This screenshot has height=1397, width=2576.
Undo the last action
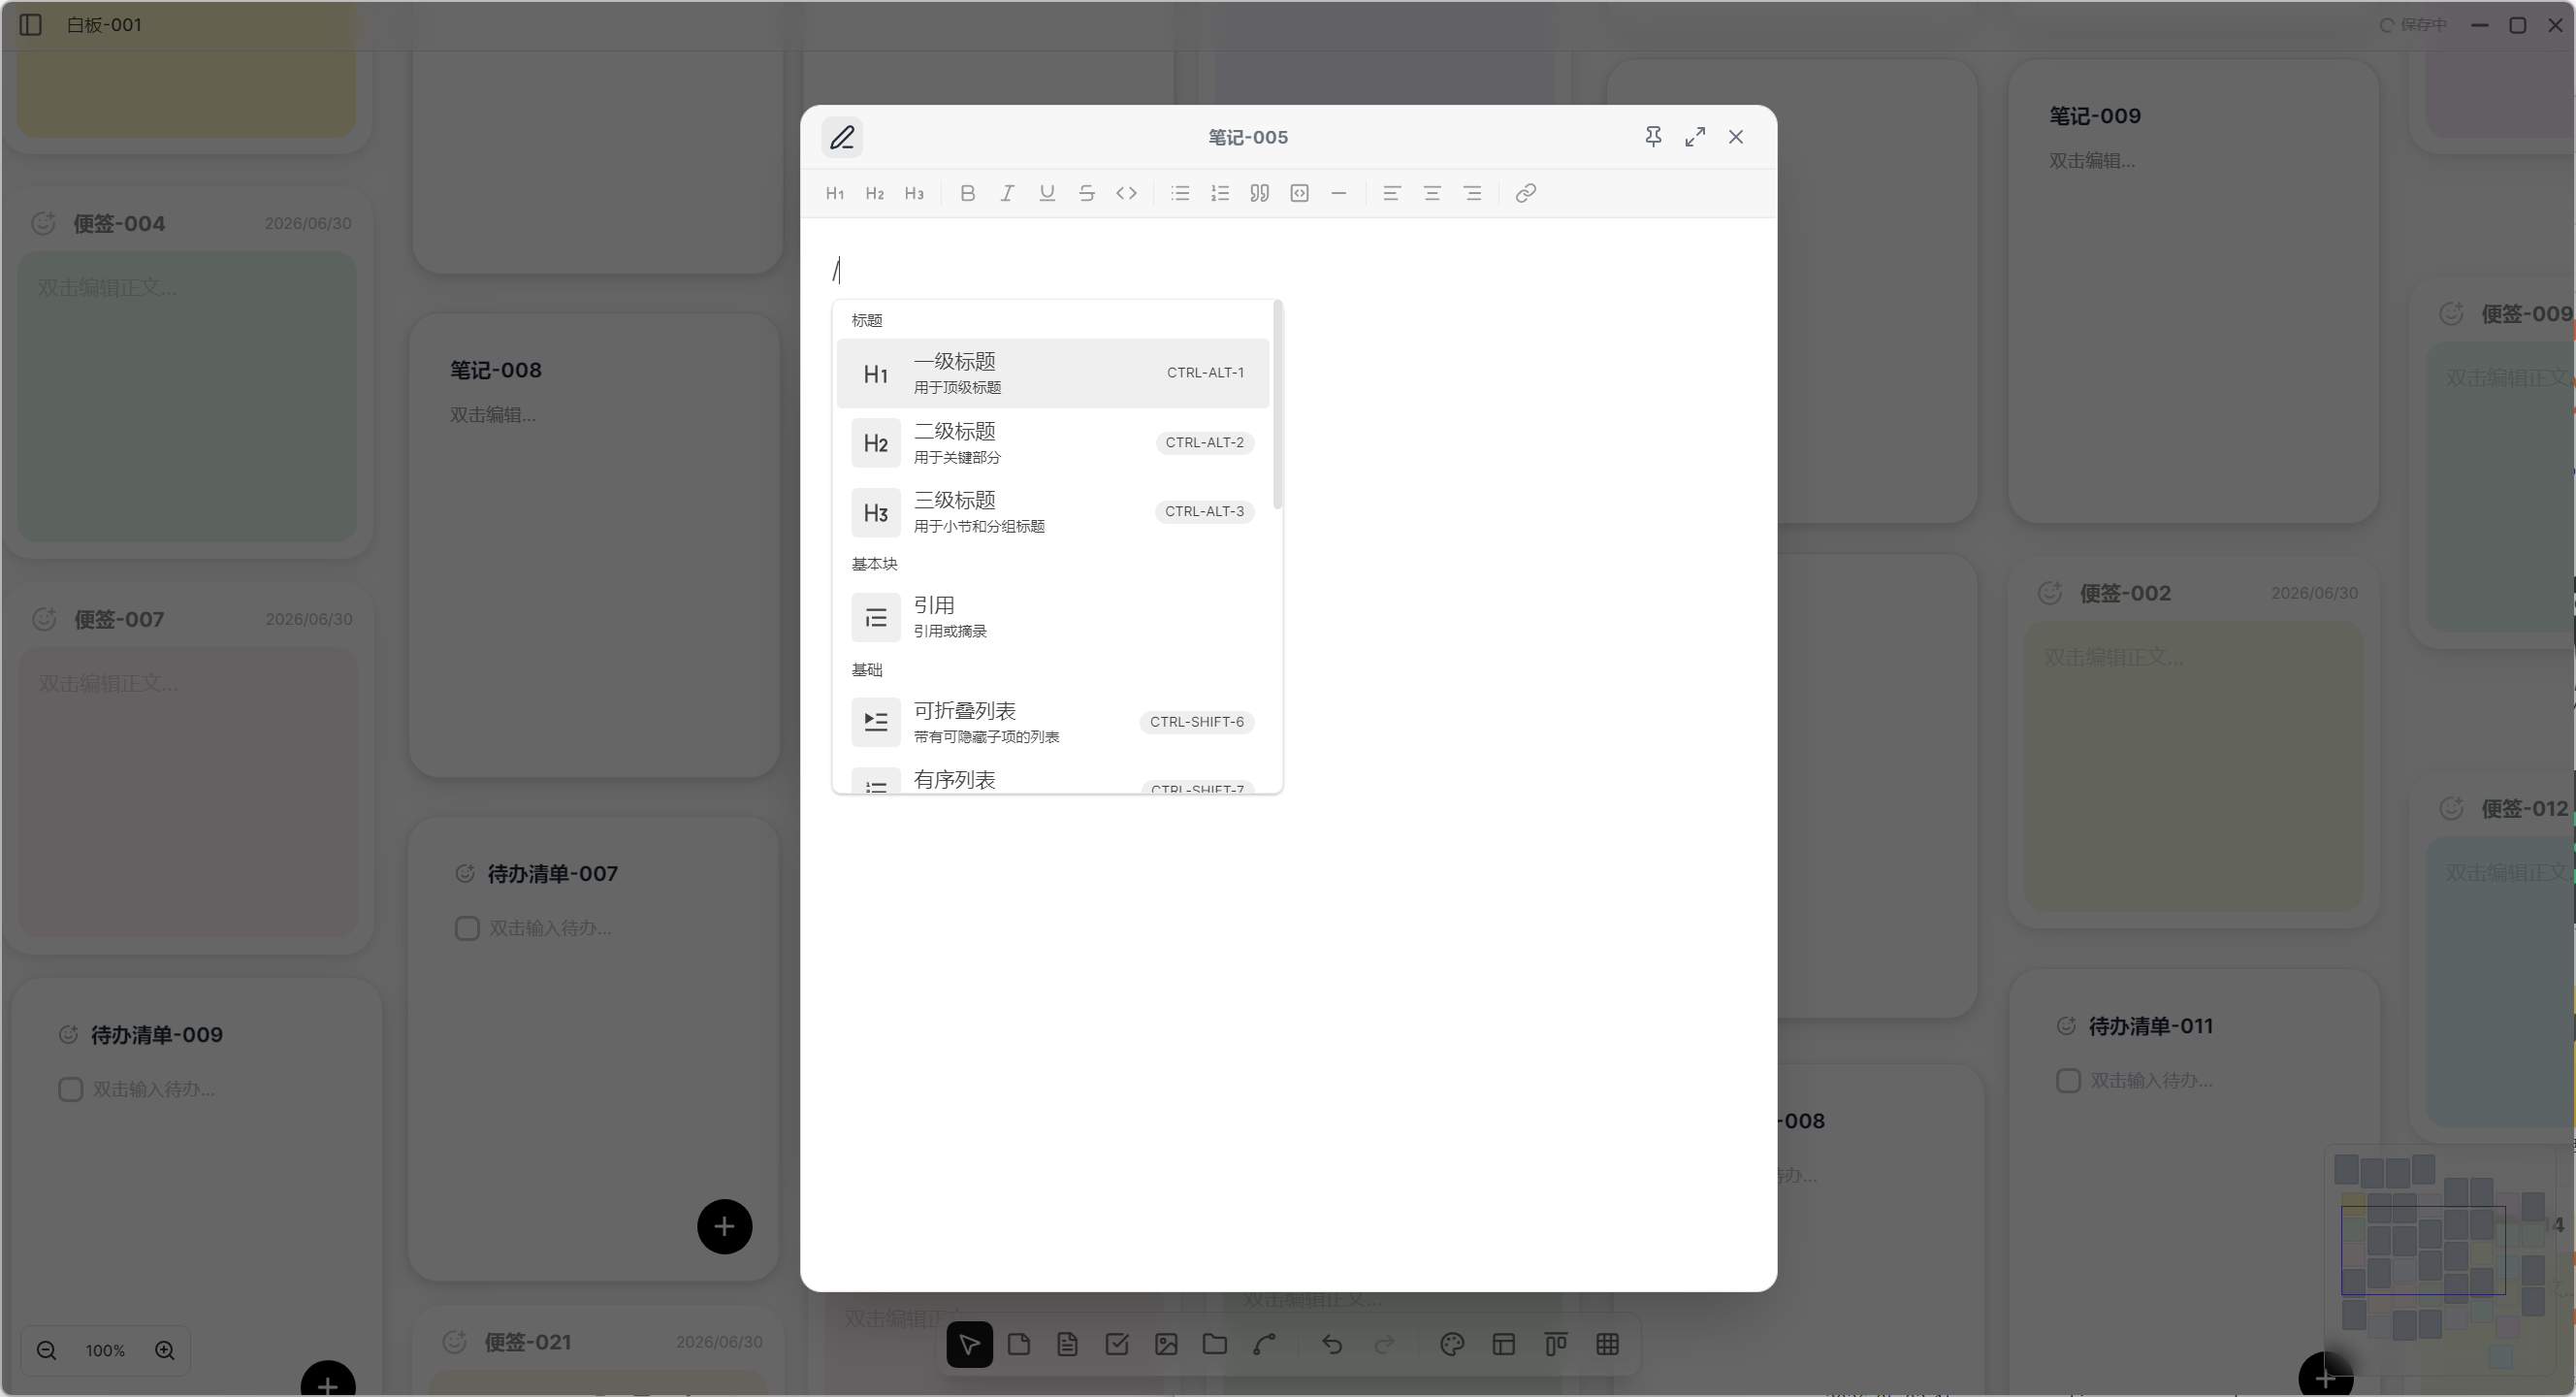pos(1332,1345)
